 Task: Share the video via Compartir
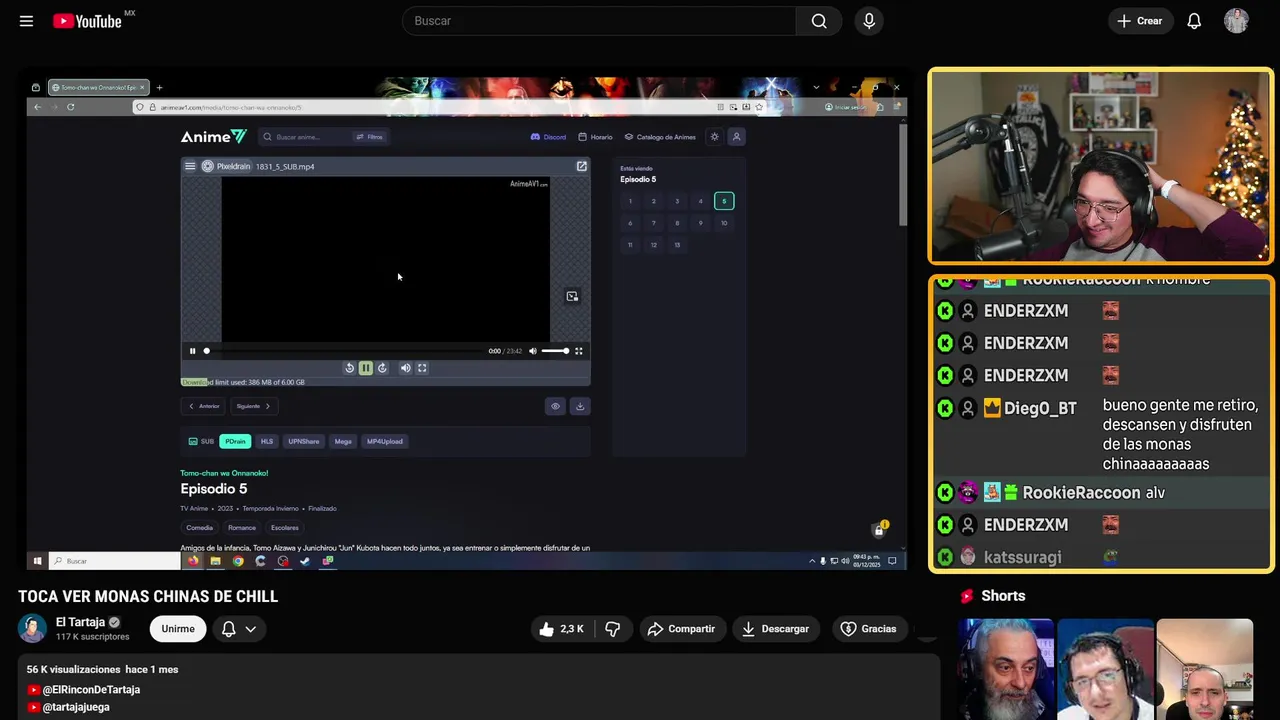681,629
